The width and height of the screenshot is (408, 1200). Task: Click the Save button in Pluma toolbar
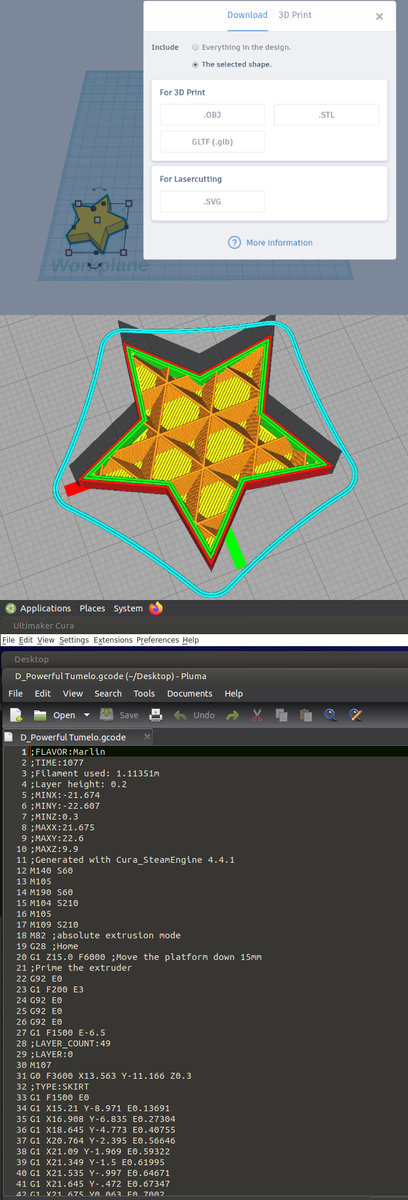(x=121, y=715)
